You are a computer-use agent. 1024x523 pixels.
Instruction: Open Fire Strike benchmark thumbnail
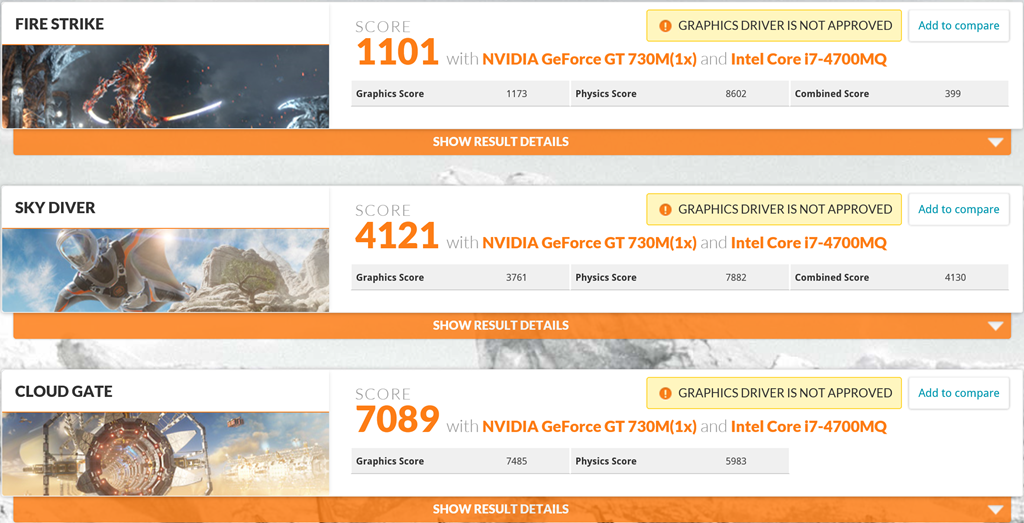click(x=165, y=87)
